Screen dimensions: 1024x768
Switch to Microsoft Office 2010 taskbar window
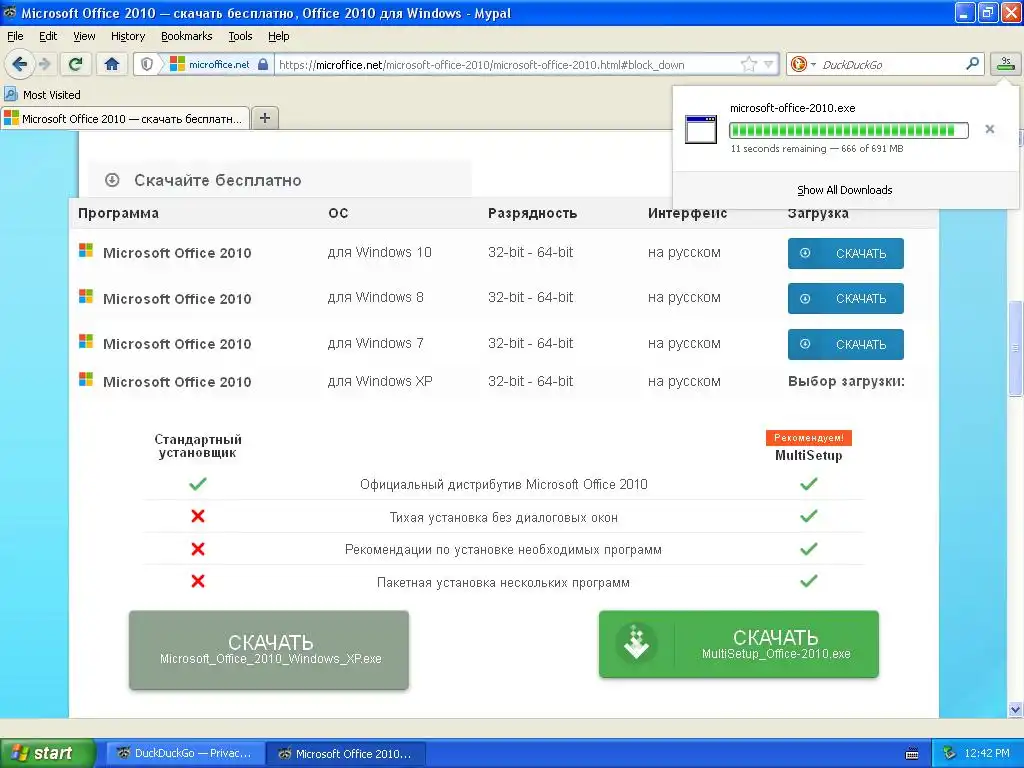click(345, 753)
